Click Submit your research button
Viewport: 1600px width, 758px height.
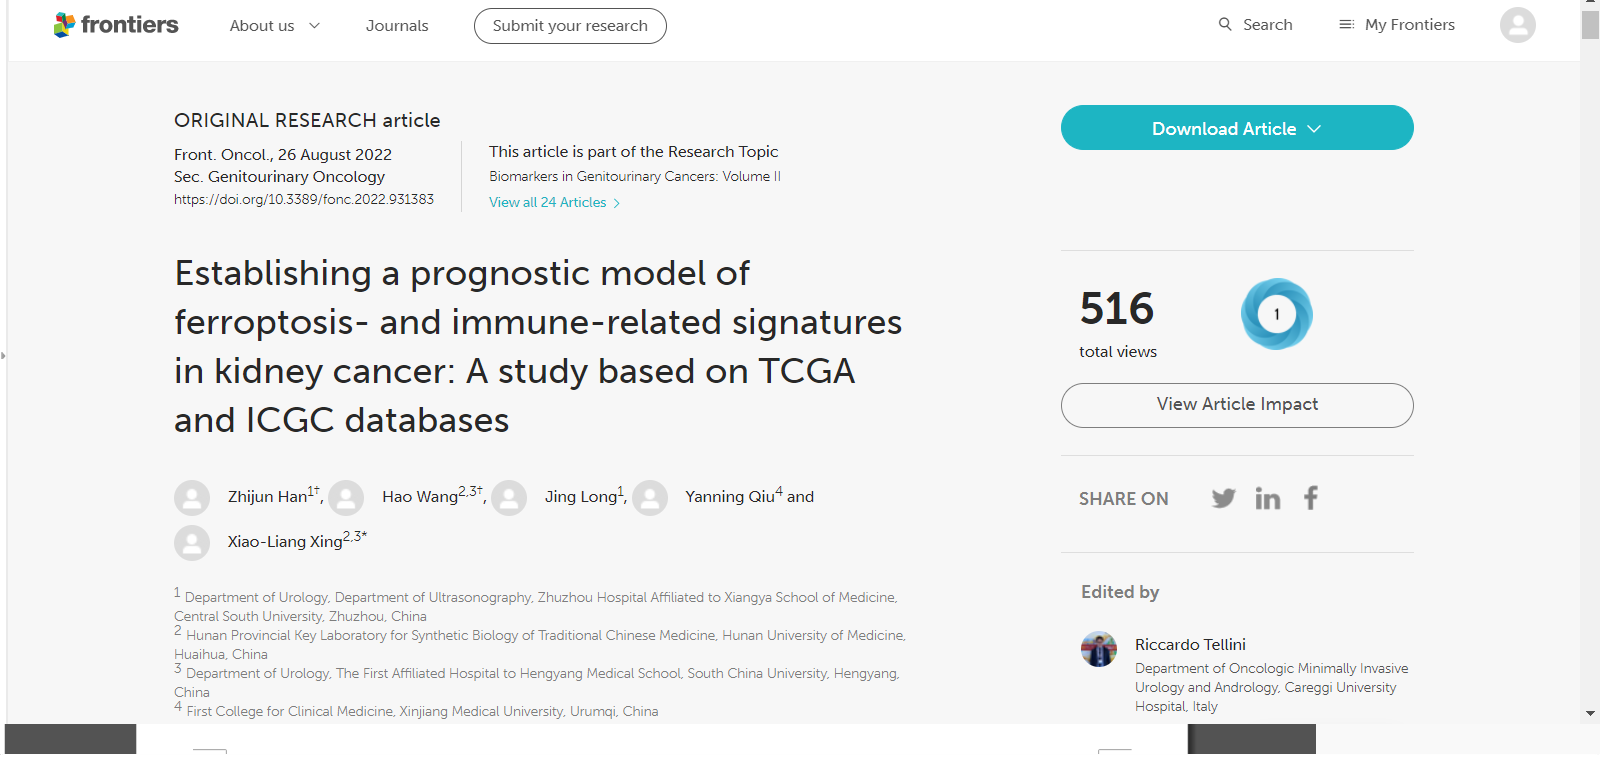(x=570, y=26)
